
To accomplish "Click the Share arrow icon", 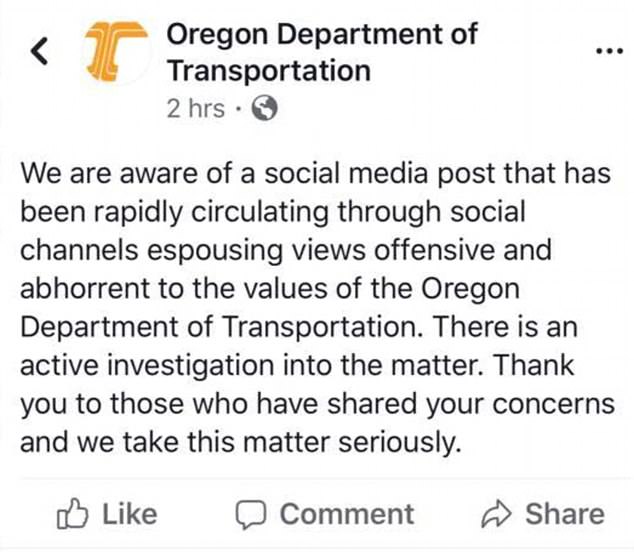I will coord(496,514).
